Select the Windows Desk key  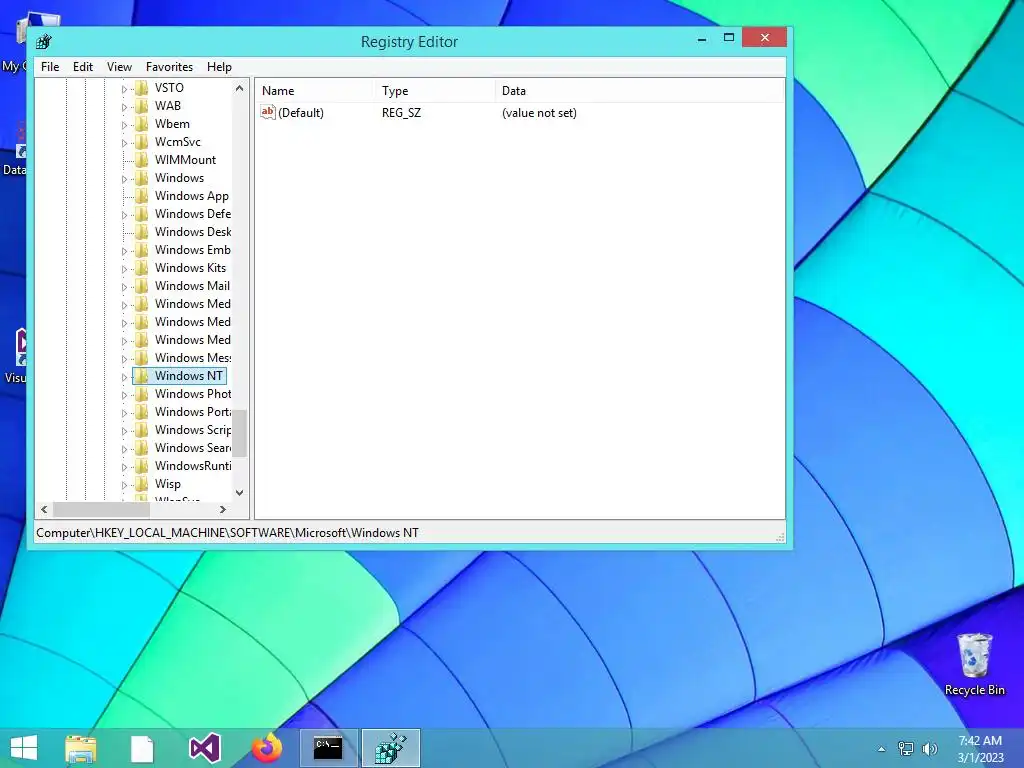coord(193,232)
